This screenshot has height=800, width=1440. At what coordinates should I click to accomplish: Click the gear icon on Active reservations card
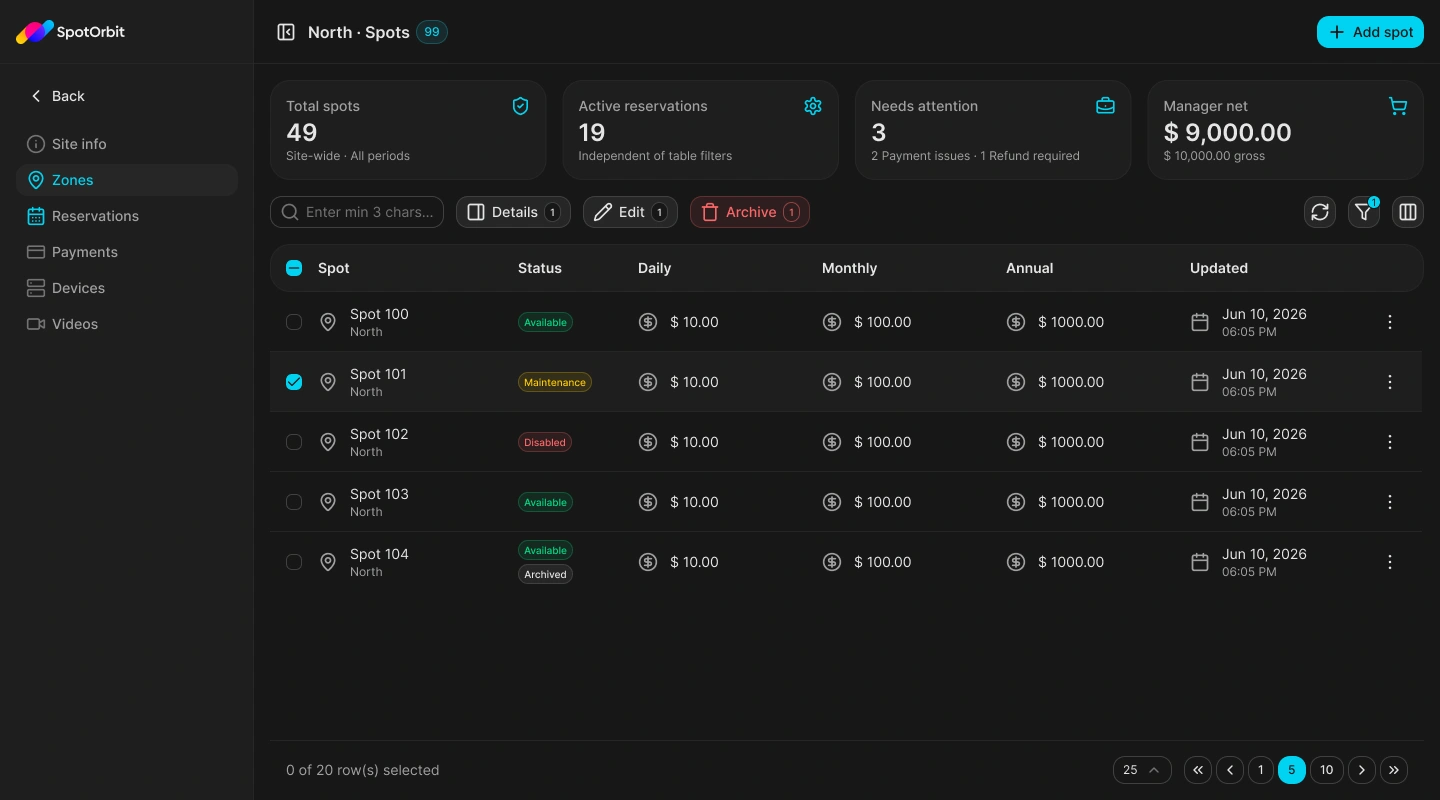pos(813,106)
